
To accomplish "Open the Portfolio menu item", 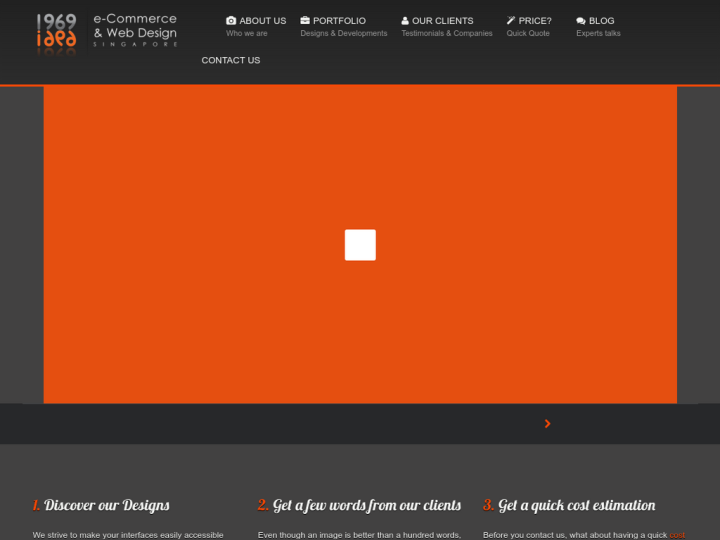I will [339, 21].
